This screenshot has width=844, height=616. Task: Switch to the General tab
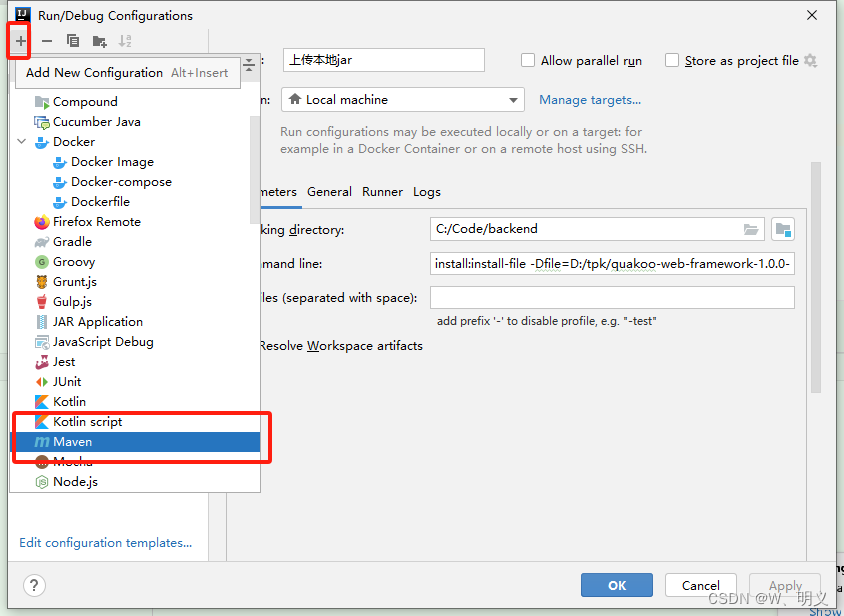[x=329, y=192]
